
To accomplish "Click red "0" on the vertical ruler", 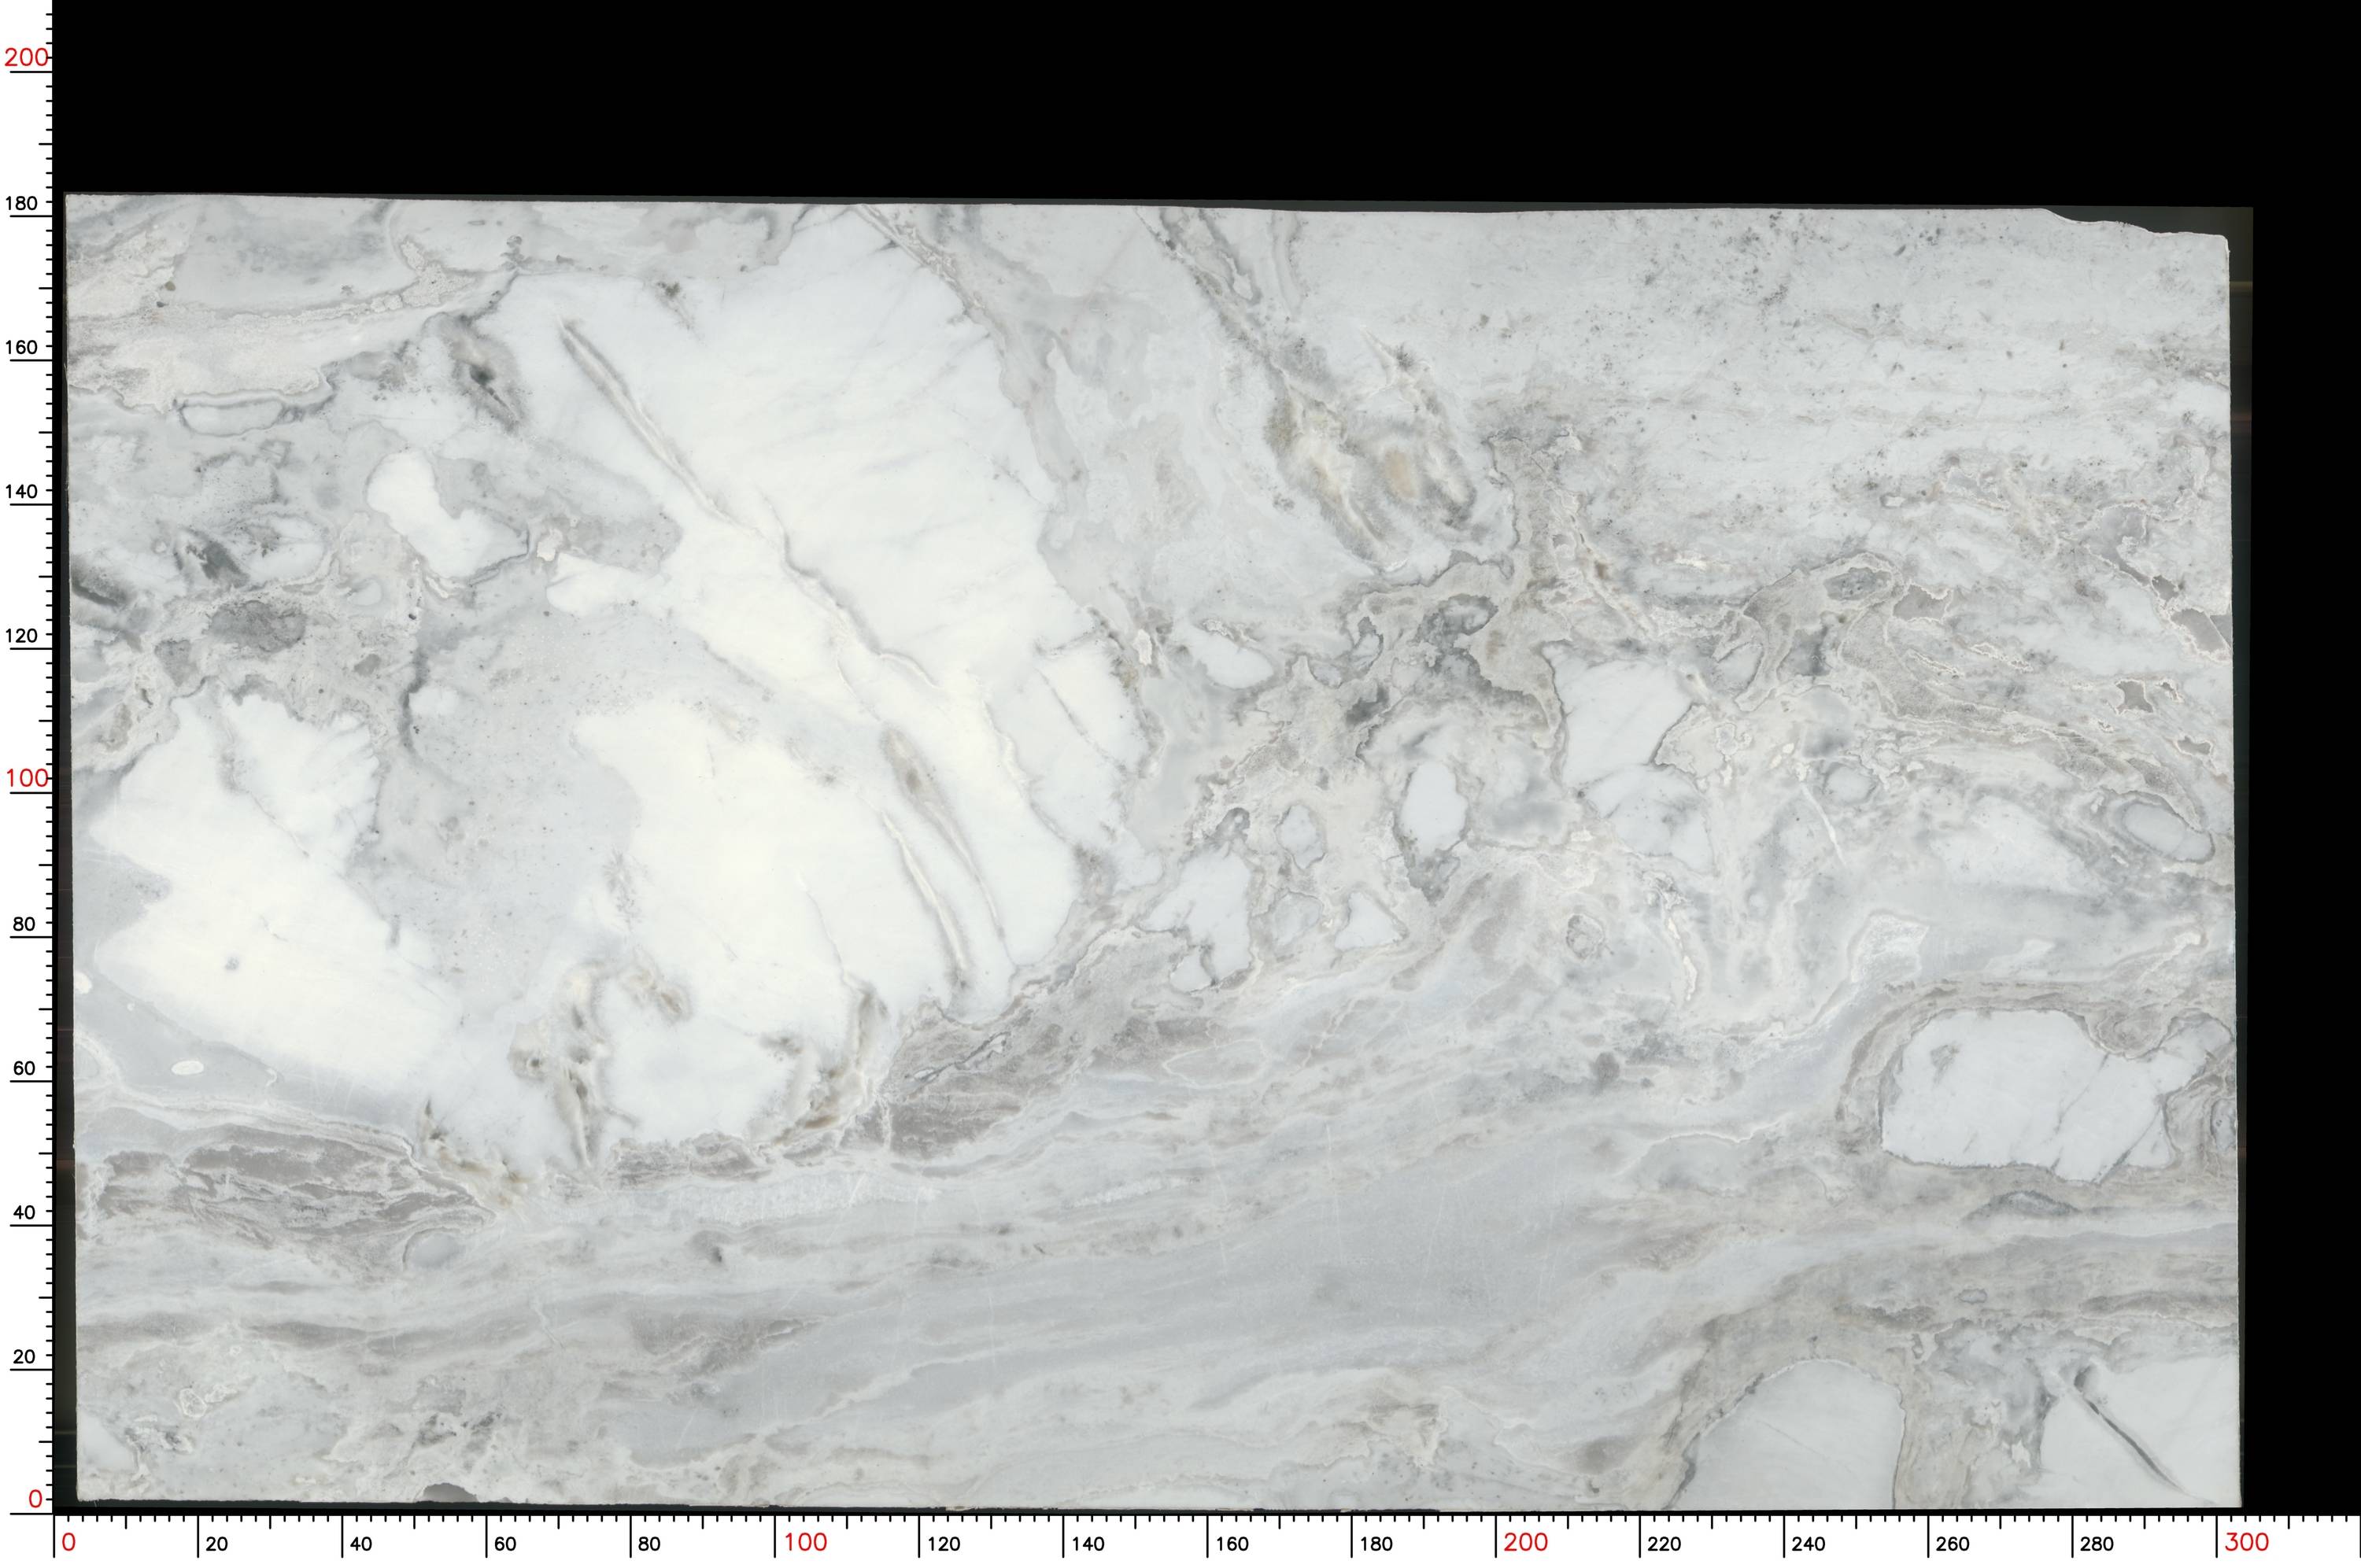I will click(35, 1499).
